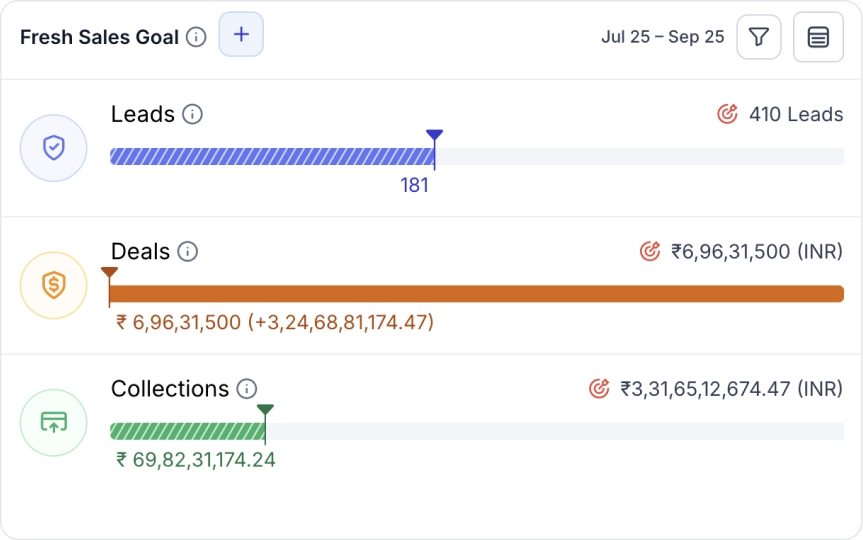Screen dimensions: 863x540
Task: Click the Deals achieved amount text
Action: point(275,323)
